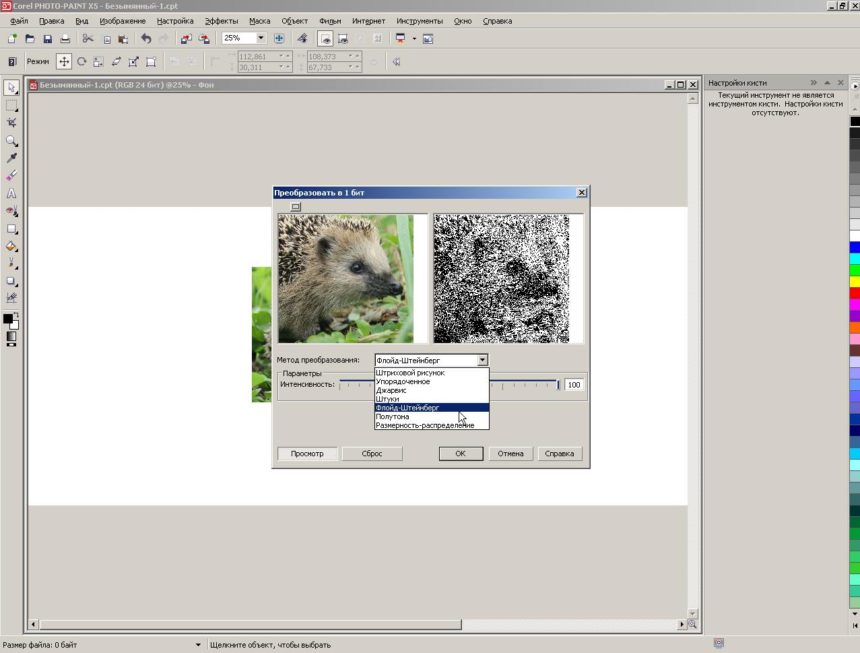Viewport: 860px width, 653px height.
Task: Select the Eyedropper tool
Action: tap(12, 158)
